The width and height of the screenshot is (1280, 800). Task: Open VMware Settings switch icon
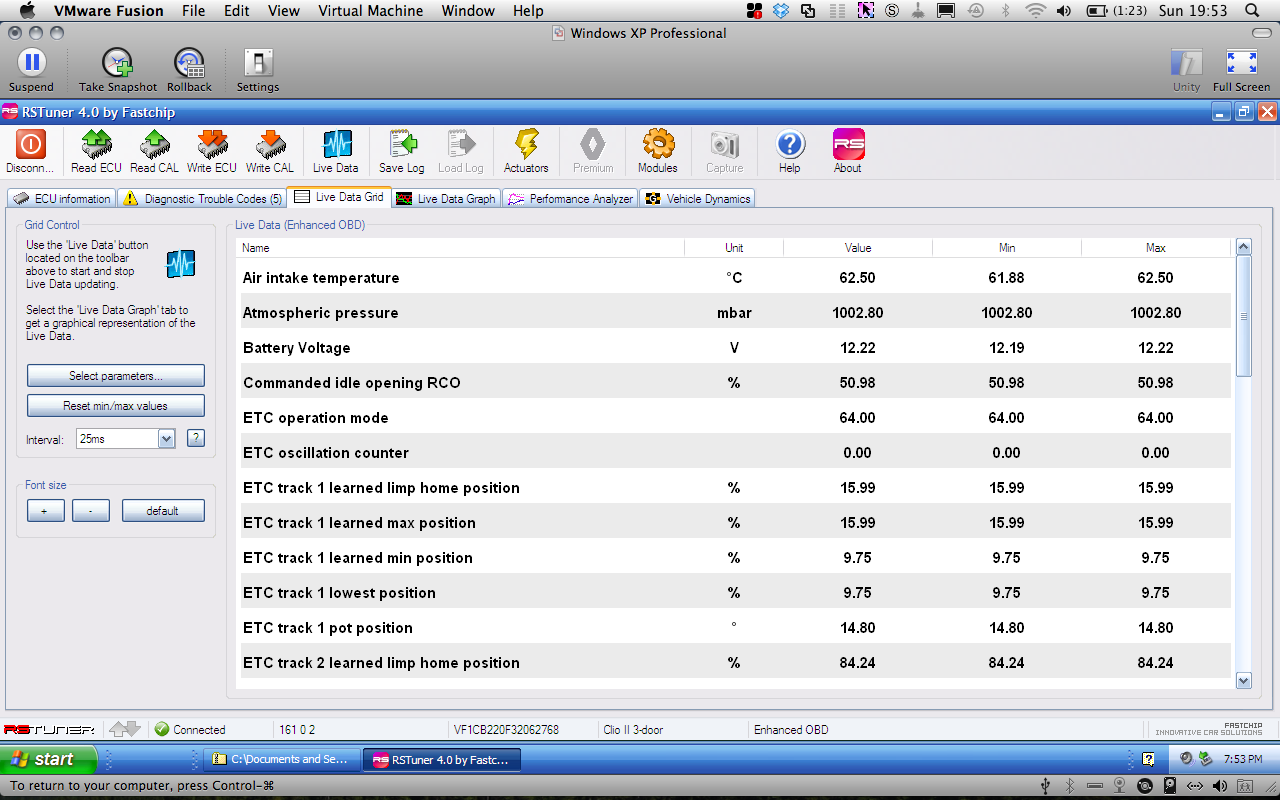[x=258, y=62]
